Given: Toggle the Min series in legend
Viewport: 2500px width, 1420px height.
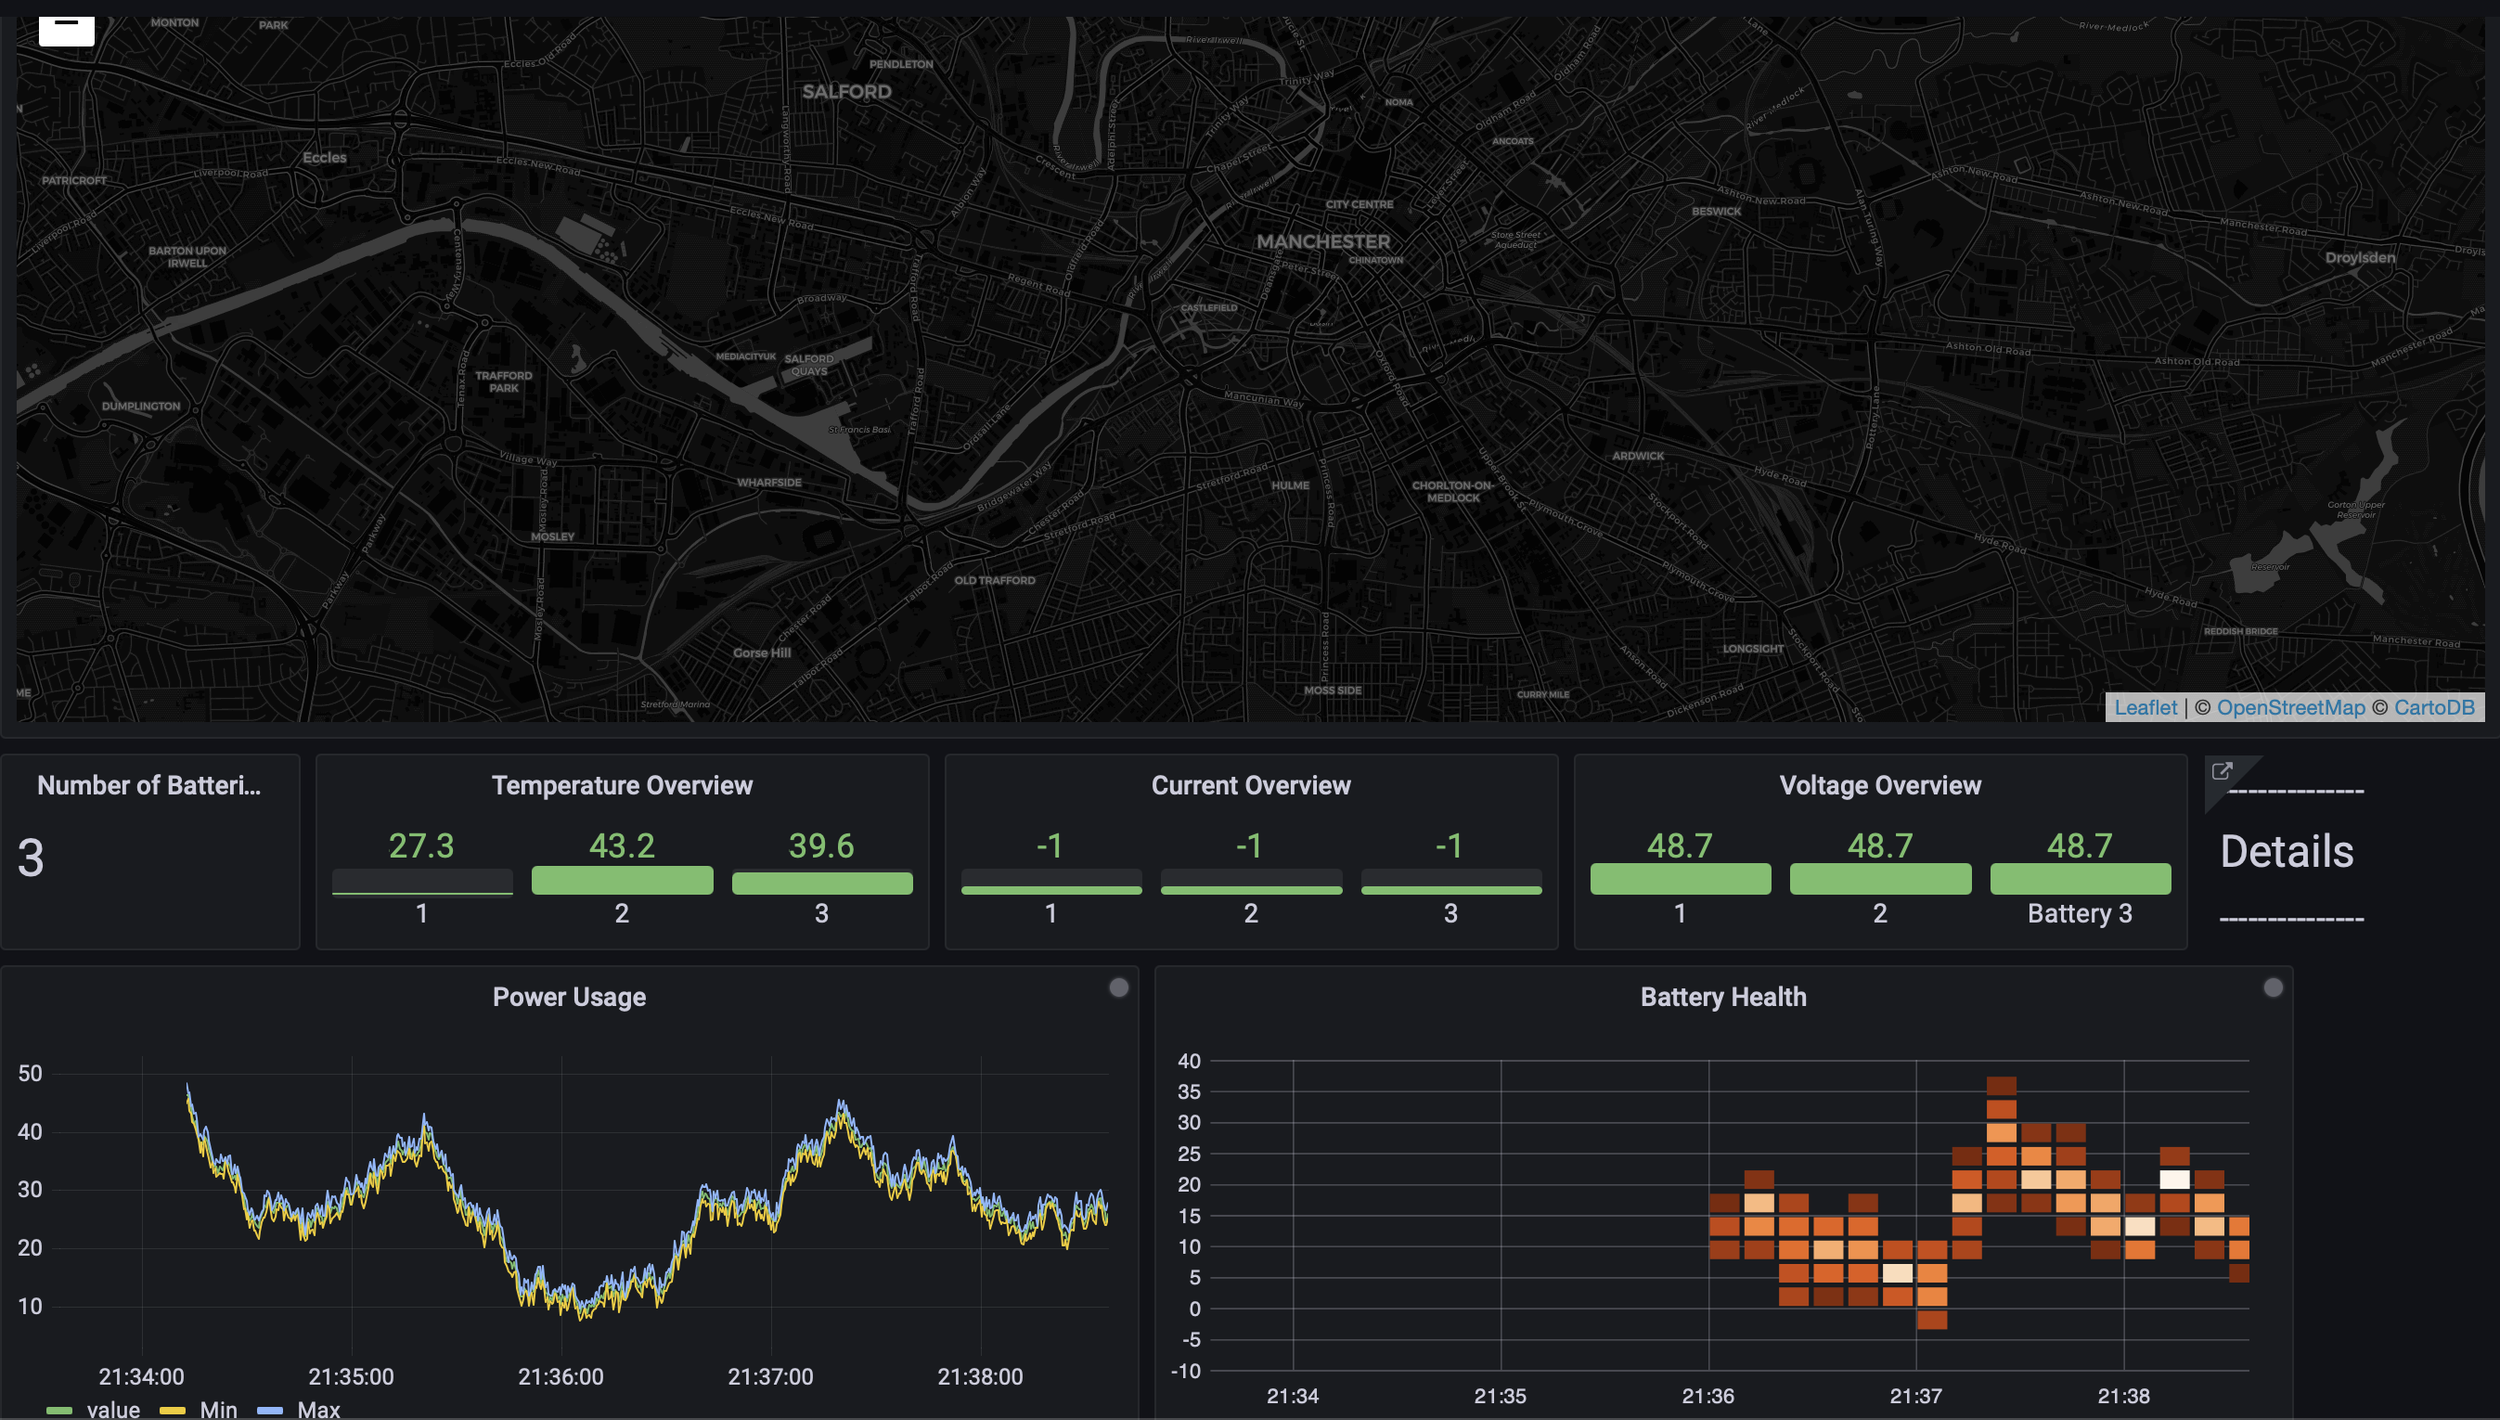Looking at the screenshot, I should 219,1409.
